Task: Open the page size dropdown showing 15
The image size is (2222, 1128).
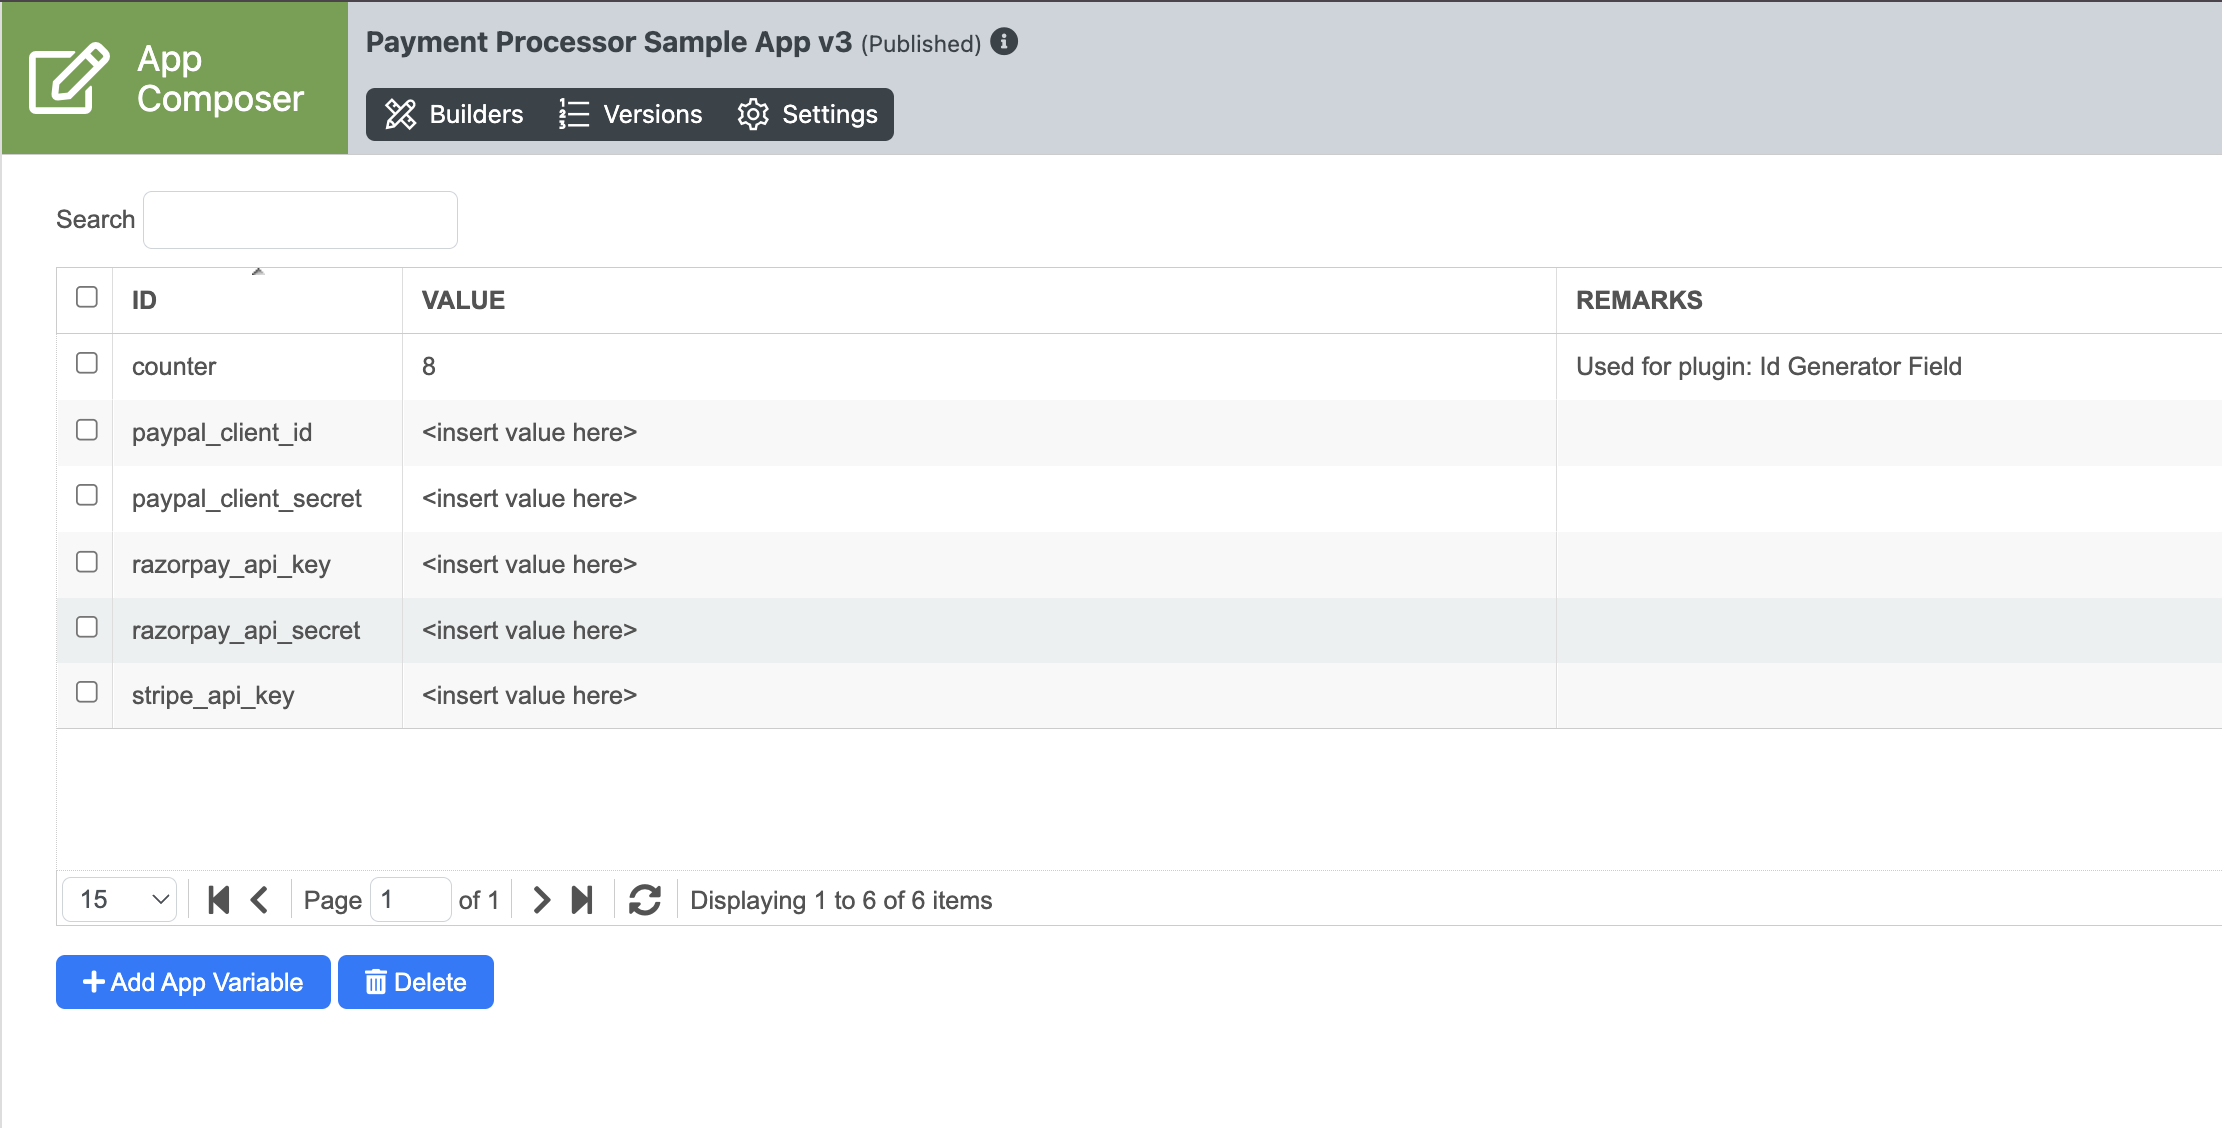Action: [x=120, y=899]
